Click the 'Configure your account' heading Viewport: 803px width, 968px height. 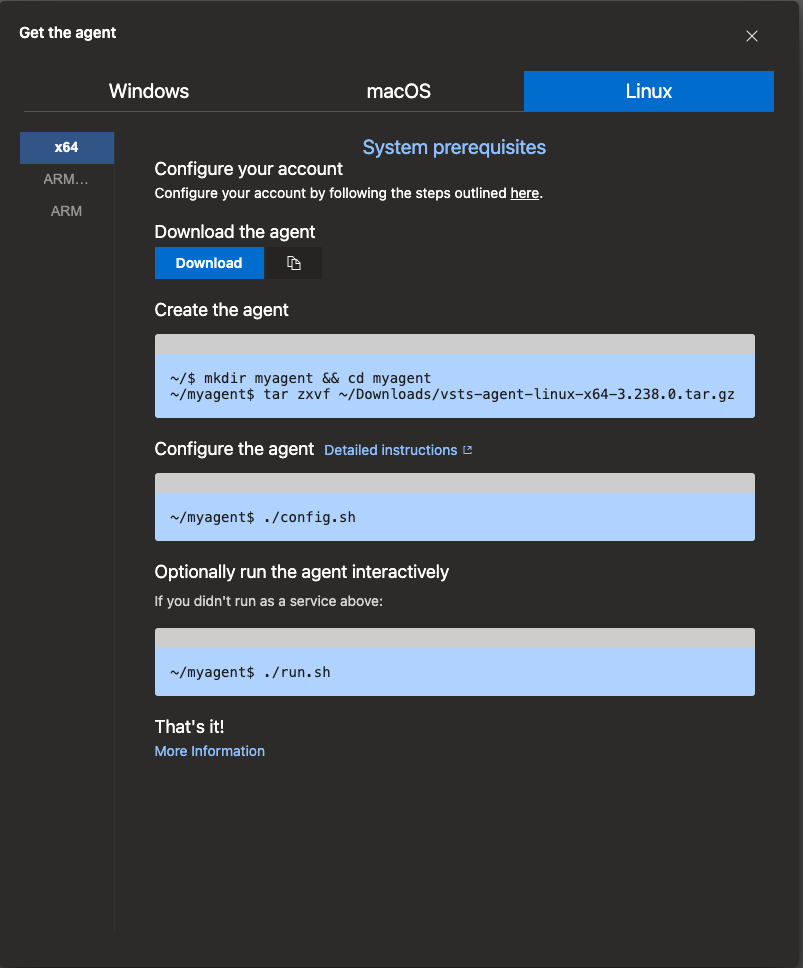[x=249, y=169]
